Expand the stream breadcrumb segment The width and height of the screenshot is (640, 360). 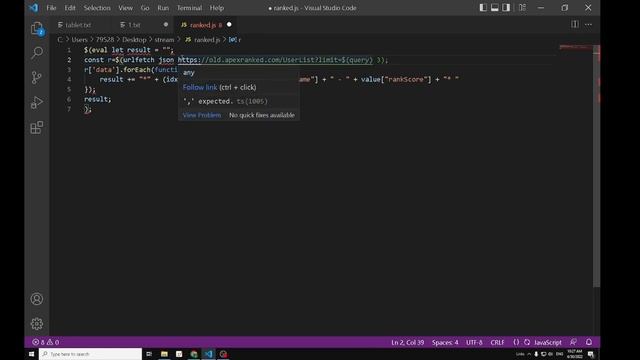[164, 40]
